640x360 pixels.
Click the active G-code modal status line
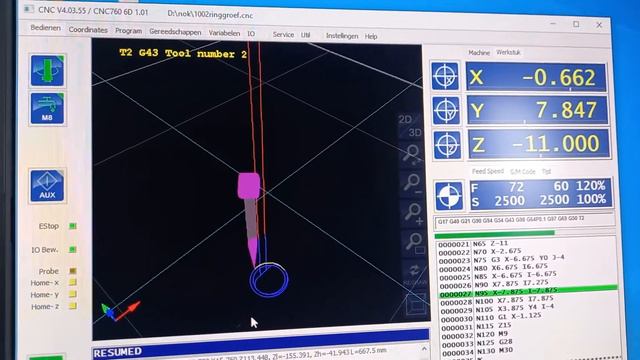point(524,221)
